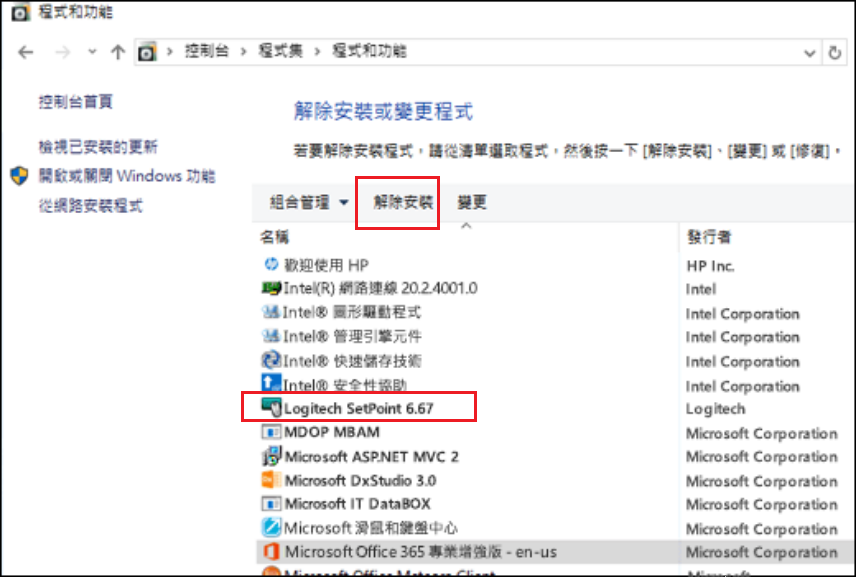Image resolution: width=856 pixels, height=577 pixels.
Task: Open 檢視已安裝的更新 link
Action: pos(98,147)
